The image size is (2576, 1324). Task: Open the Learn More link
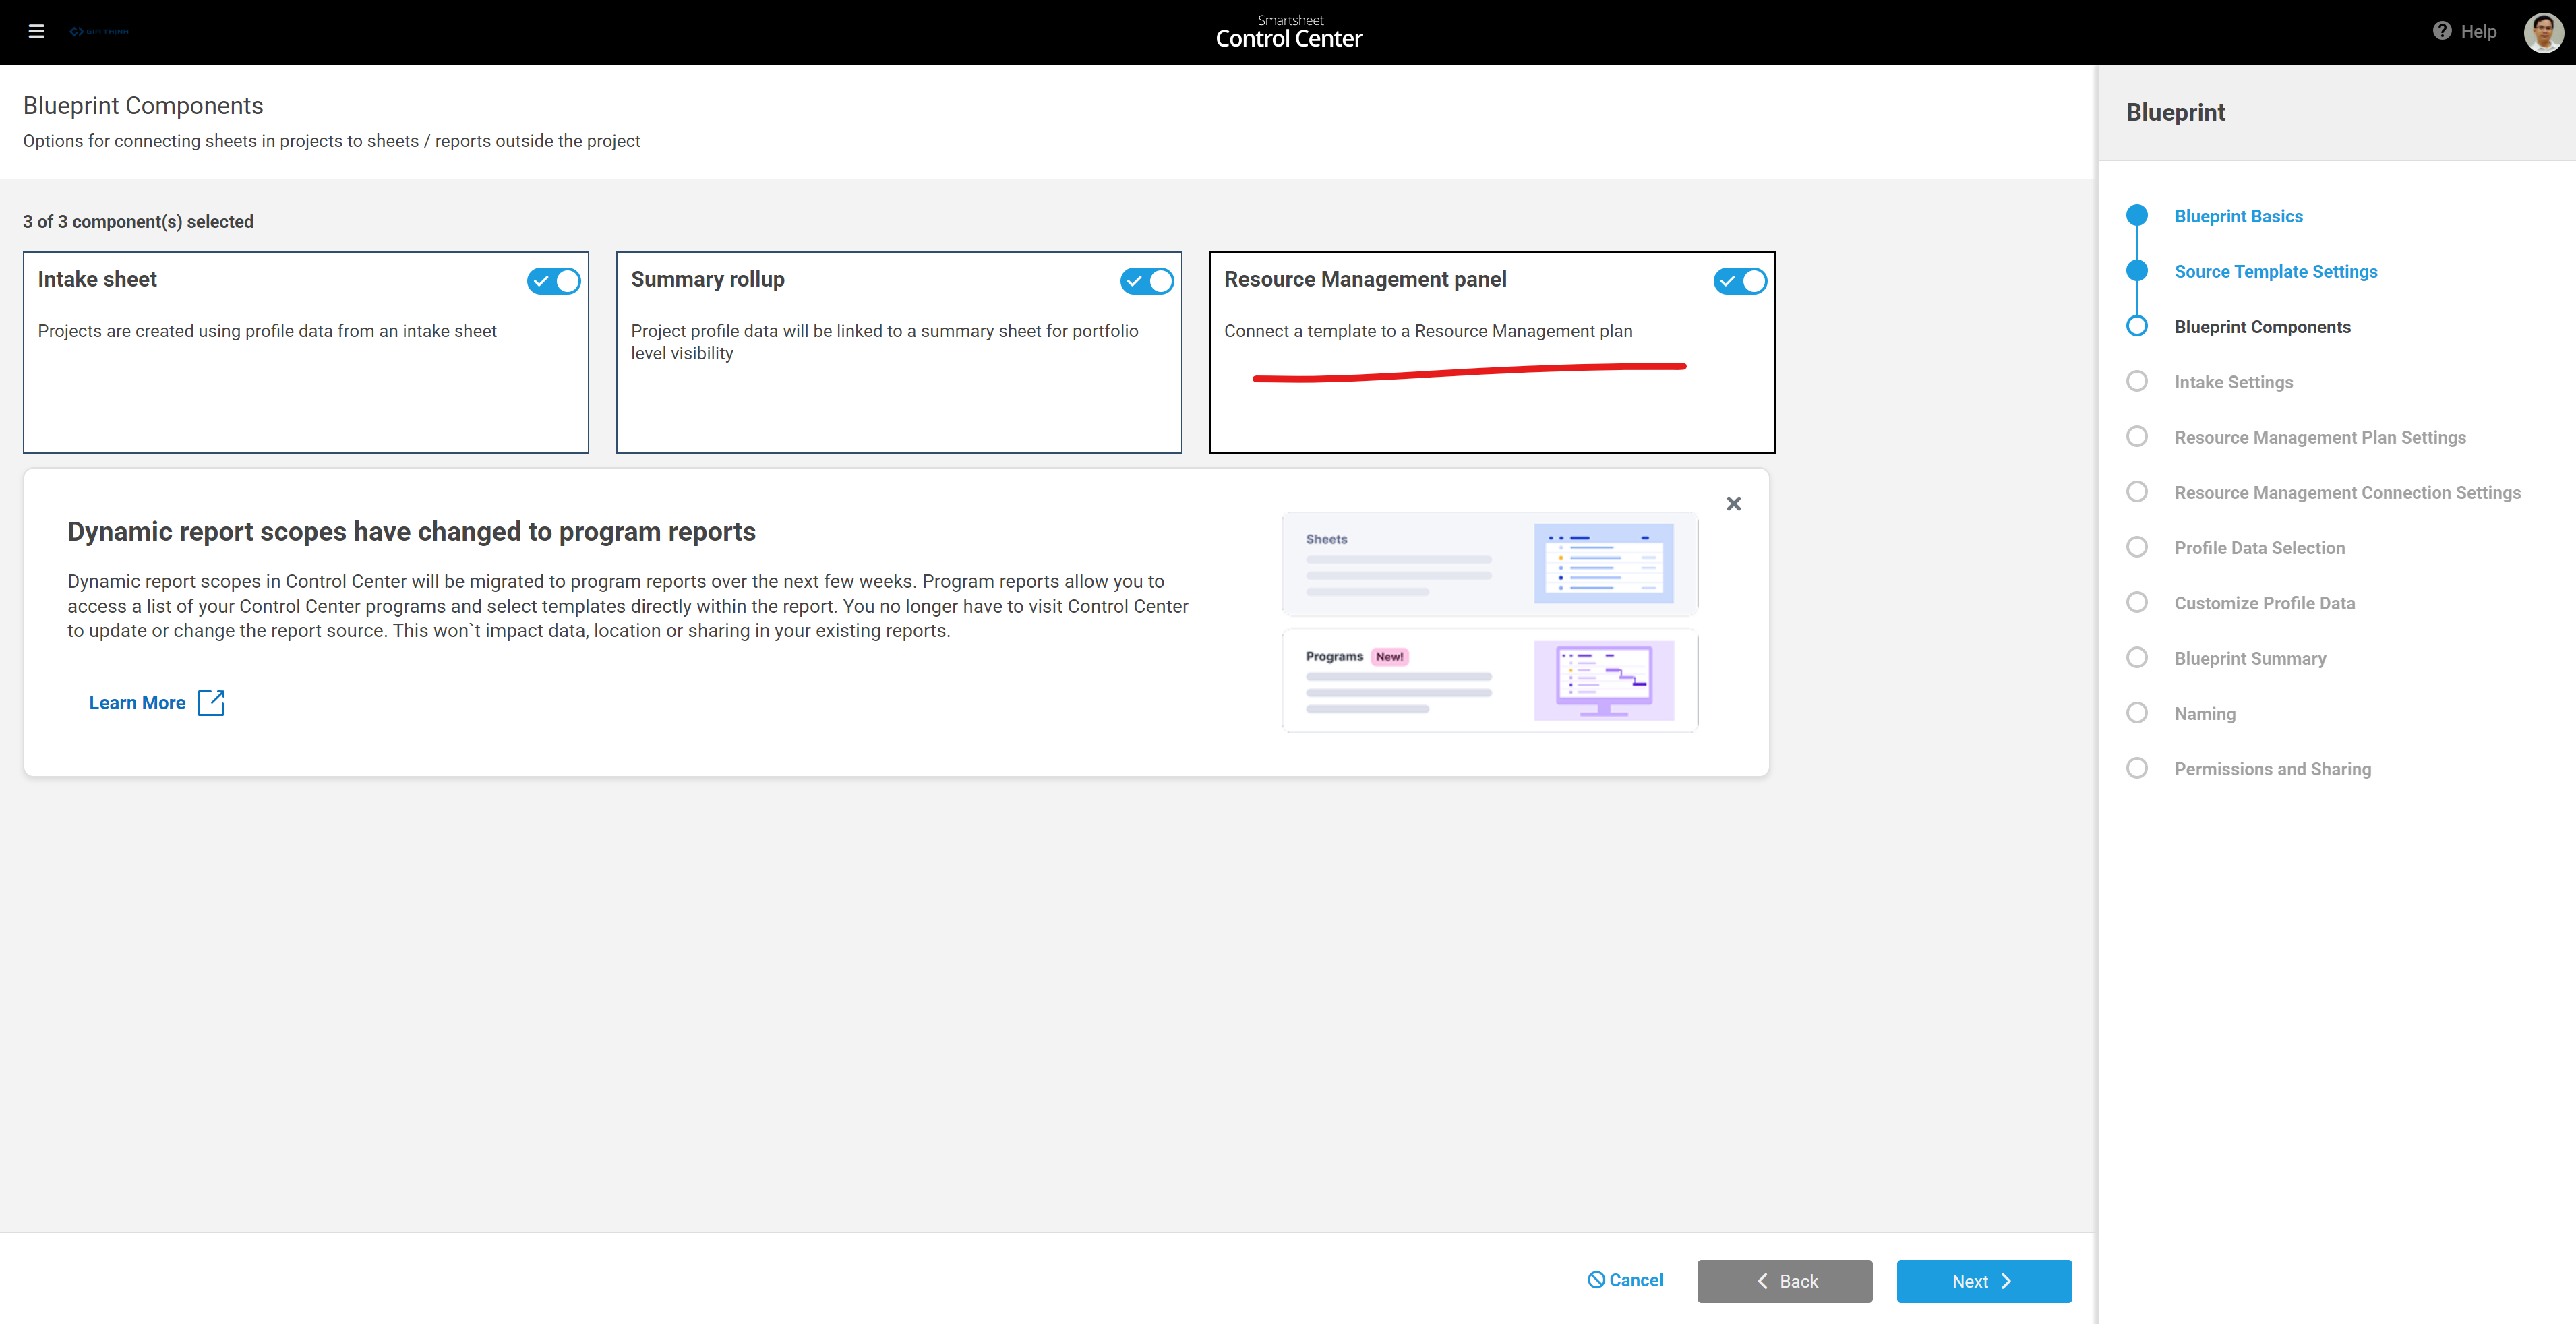point(137,703)
